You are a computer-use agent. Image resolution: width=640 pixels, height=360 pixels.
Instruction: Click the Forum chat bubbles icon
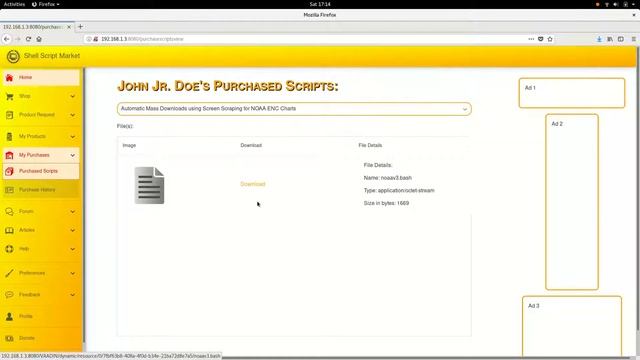pyautogui.click(x=9, y=211)
